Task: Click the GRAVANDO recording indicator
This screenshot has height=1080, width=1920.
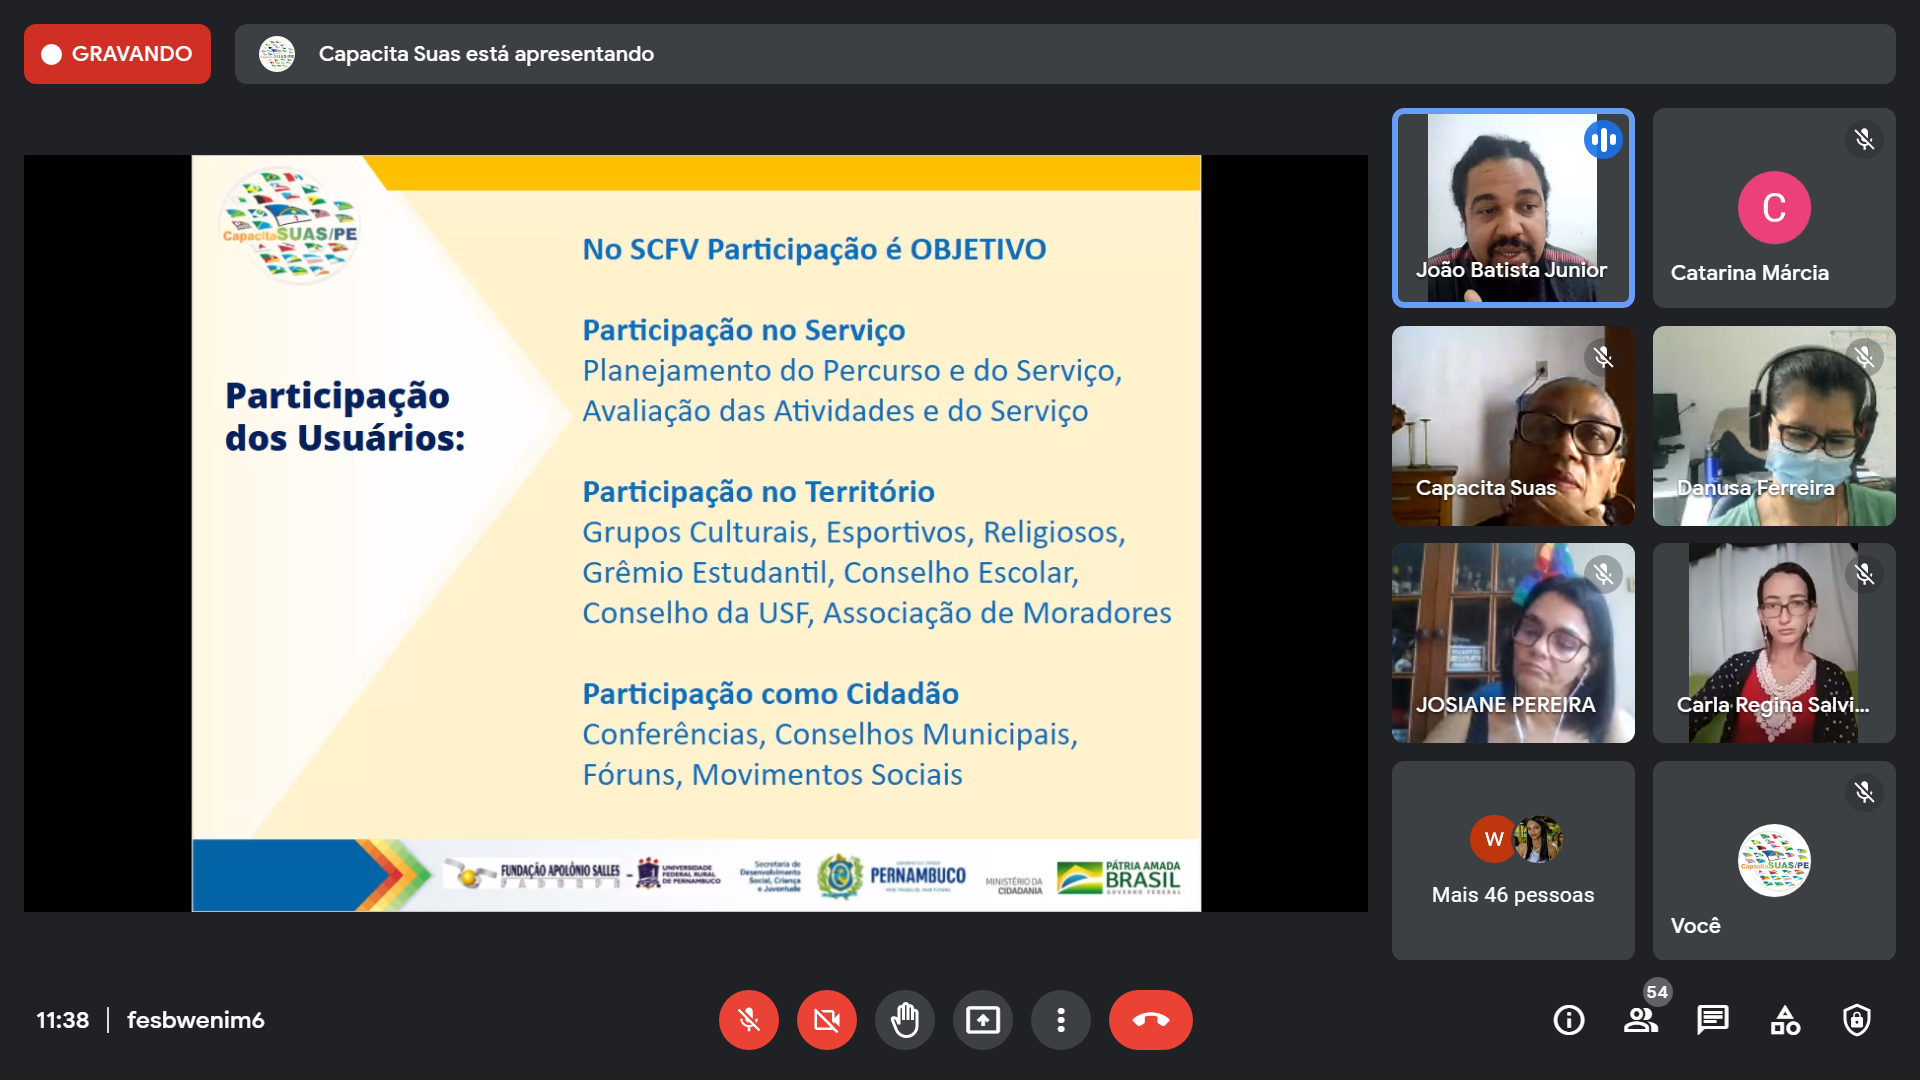Action: point(117,54)
